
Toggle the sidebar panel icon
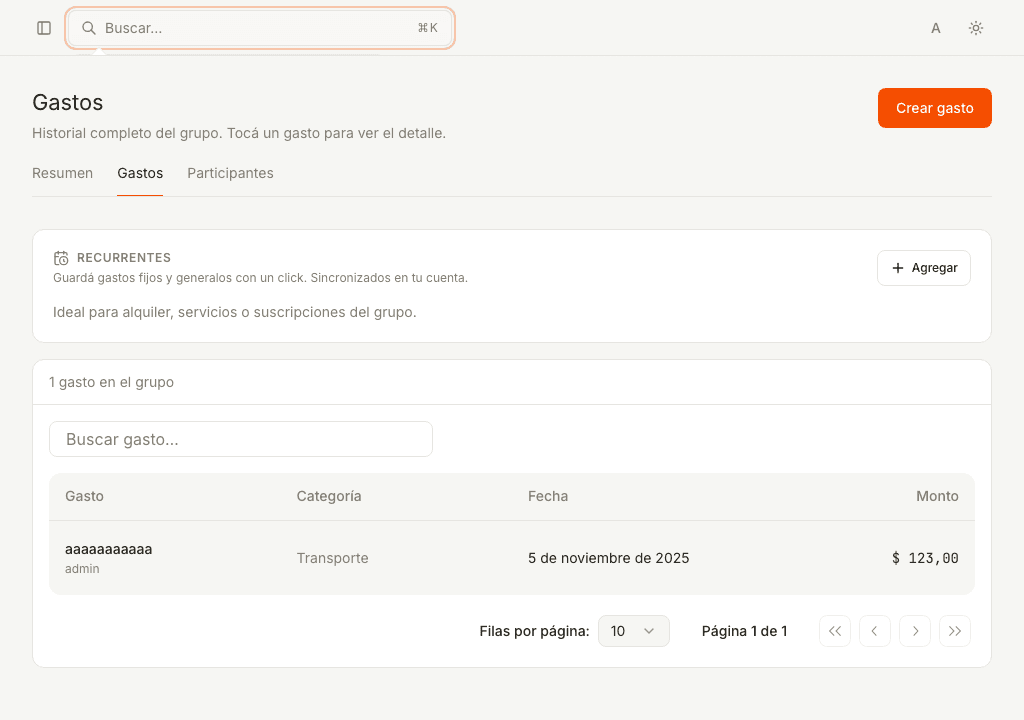pos(44,28)
